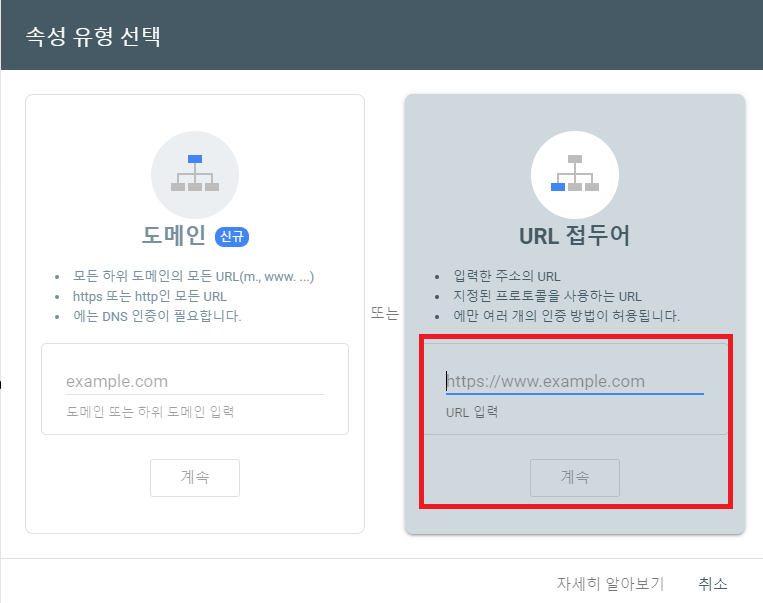Click the 도메인 또는 하위 도메인 입력 hint
This screenshot has width=763, height=603.
[x=150, y=412]
